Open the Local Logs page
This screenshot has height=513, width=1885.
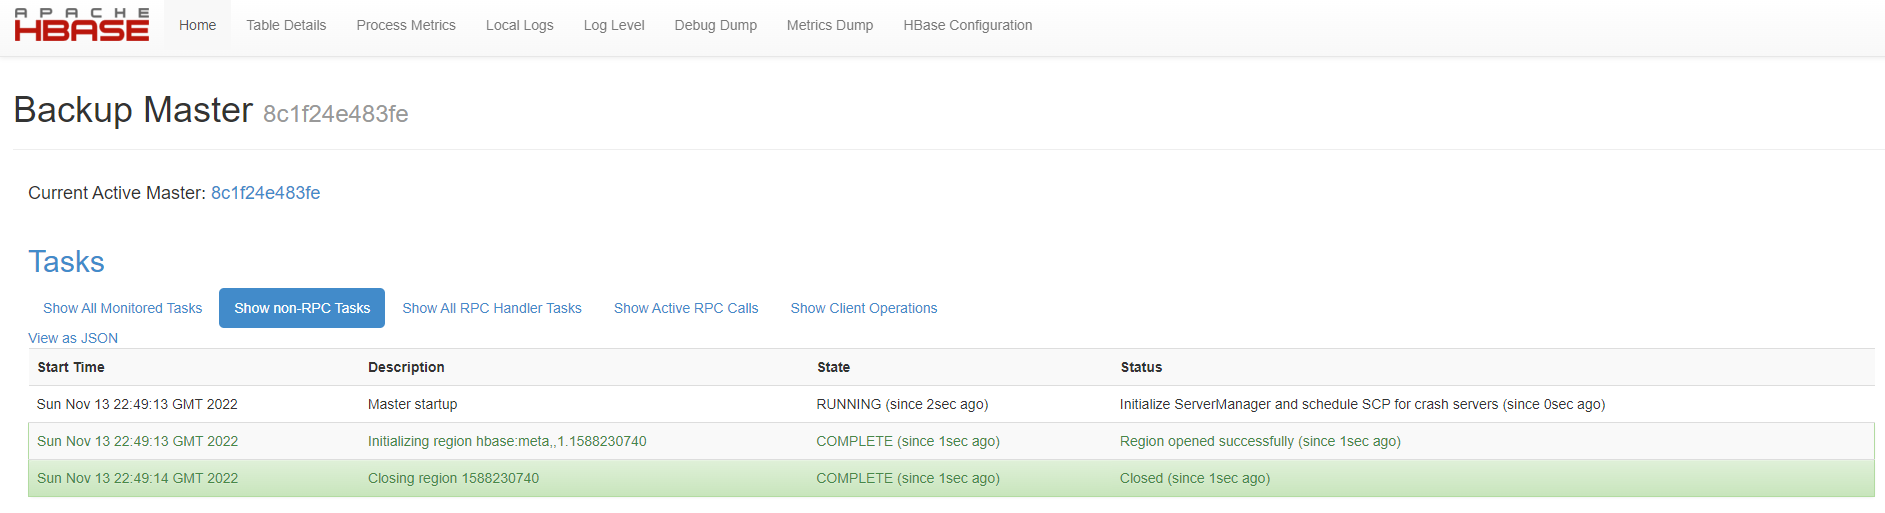click(x=519, y=25)
